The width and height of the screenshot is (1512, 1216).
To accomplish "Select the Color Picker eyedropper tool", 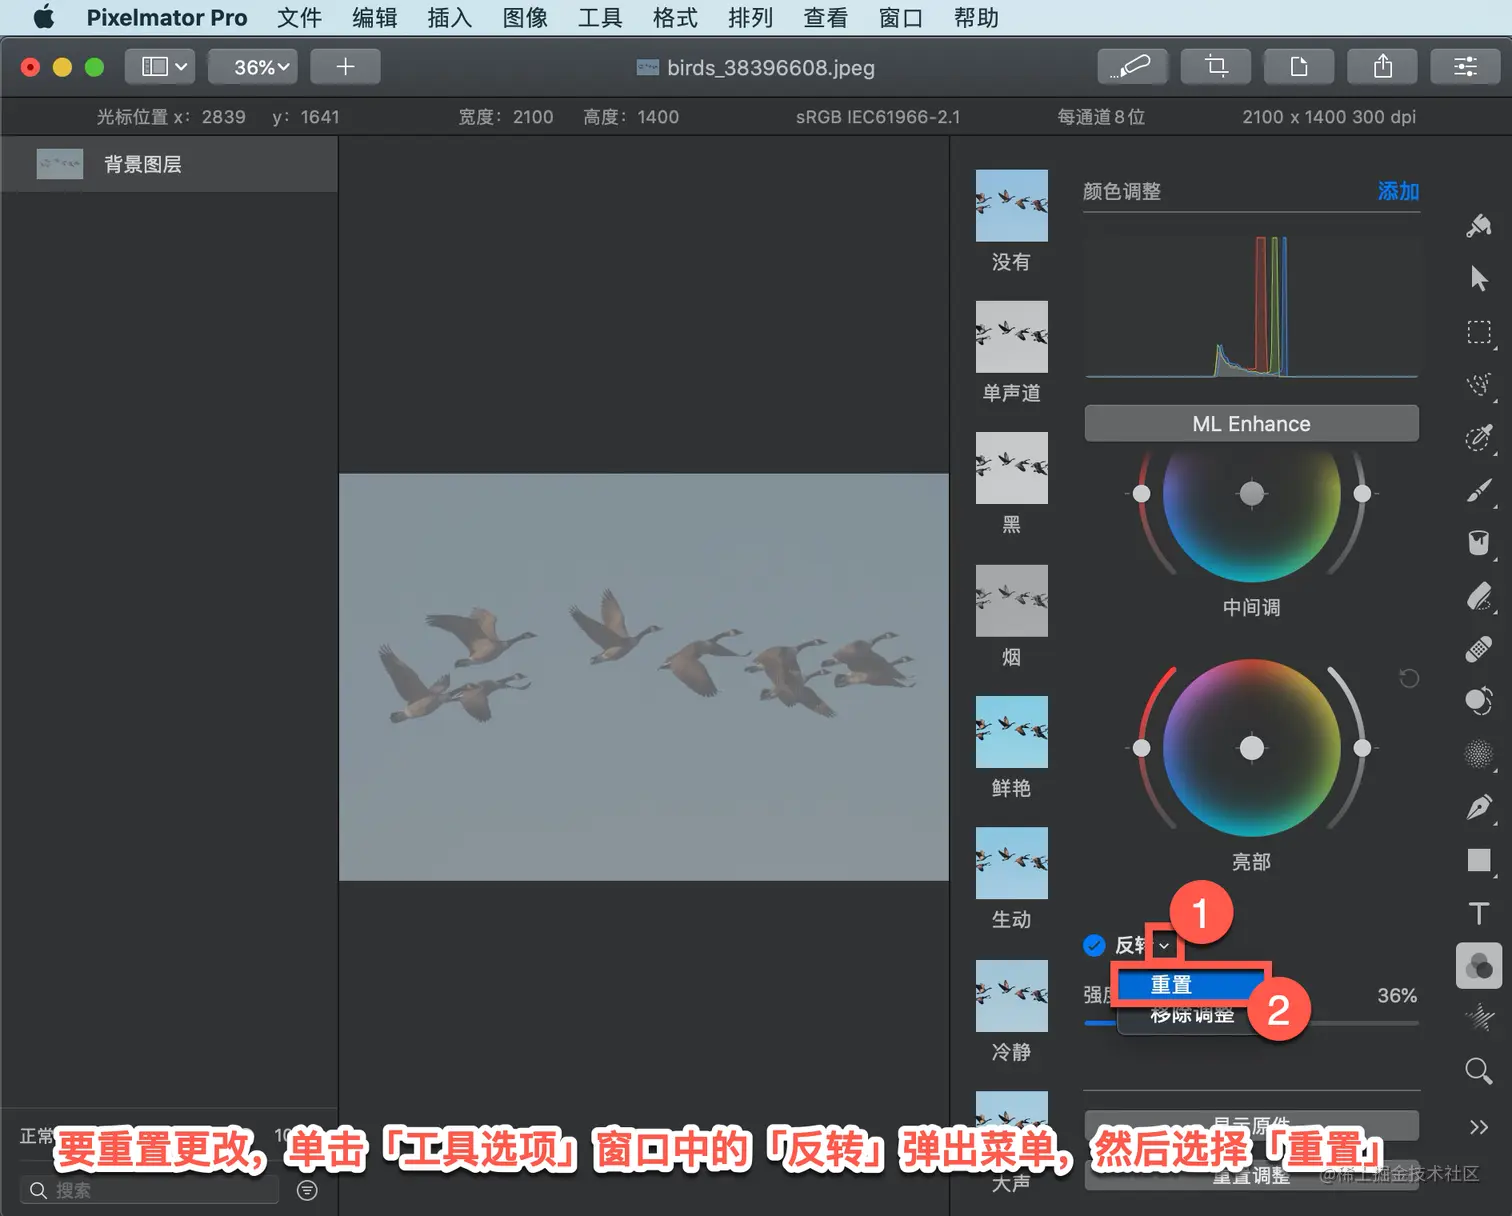I will coord(1479,438).
